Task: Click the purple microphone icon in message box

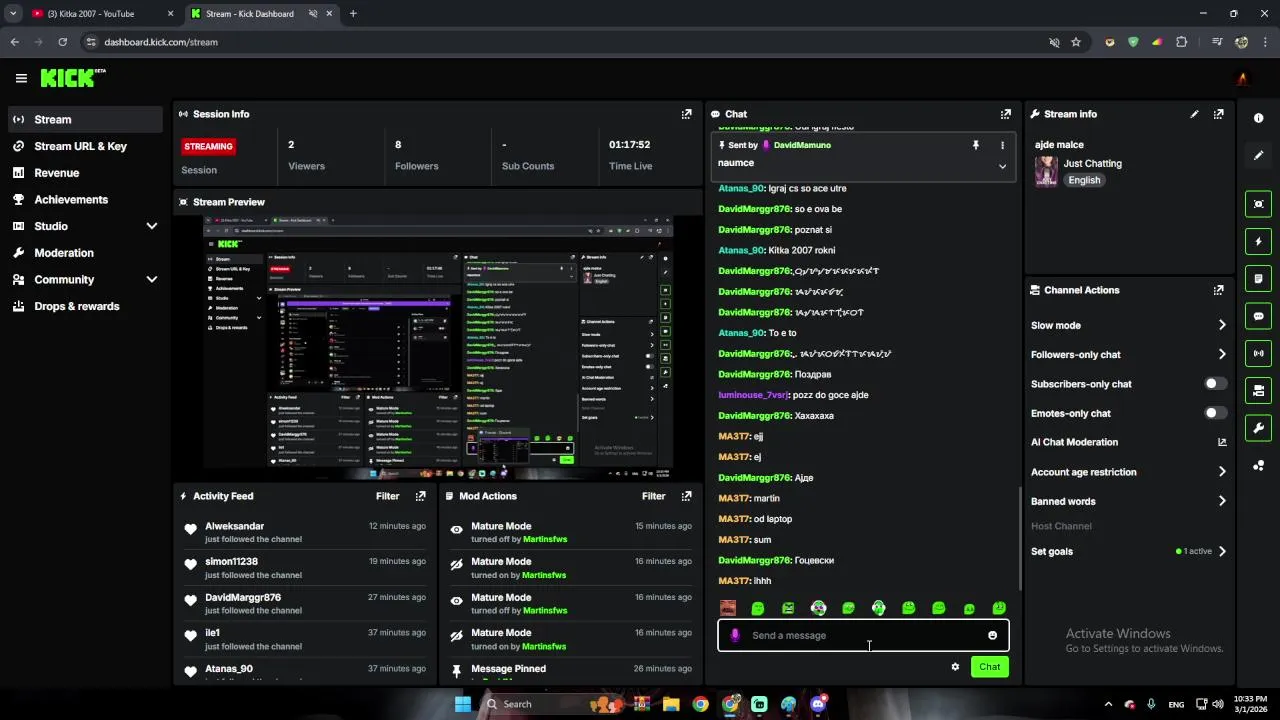Action: [x=735, y=635]
